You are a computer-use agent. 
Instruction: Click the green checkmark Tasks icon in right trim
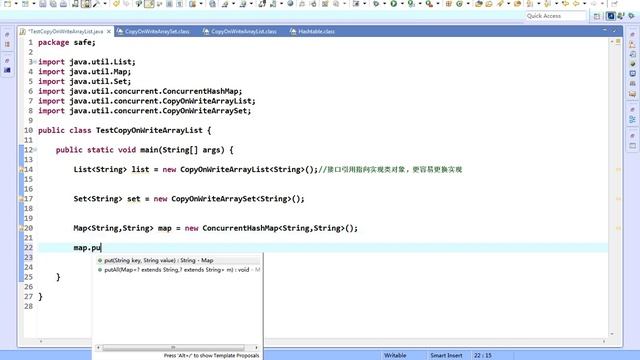click(x=632, y=64)
